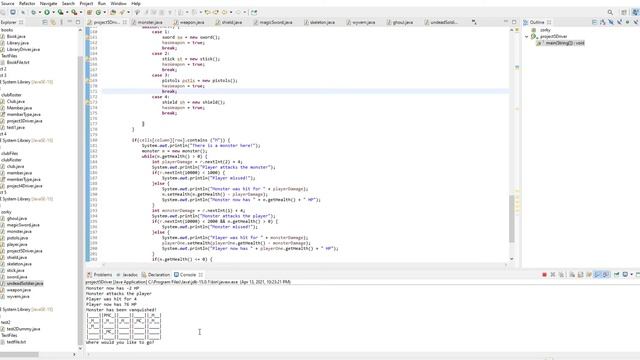The width and height of the screenshot is (640, 360).
Task: Collapse All in Package Explorer toolbar
Action: click(x=45, y=22)
